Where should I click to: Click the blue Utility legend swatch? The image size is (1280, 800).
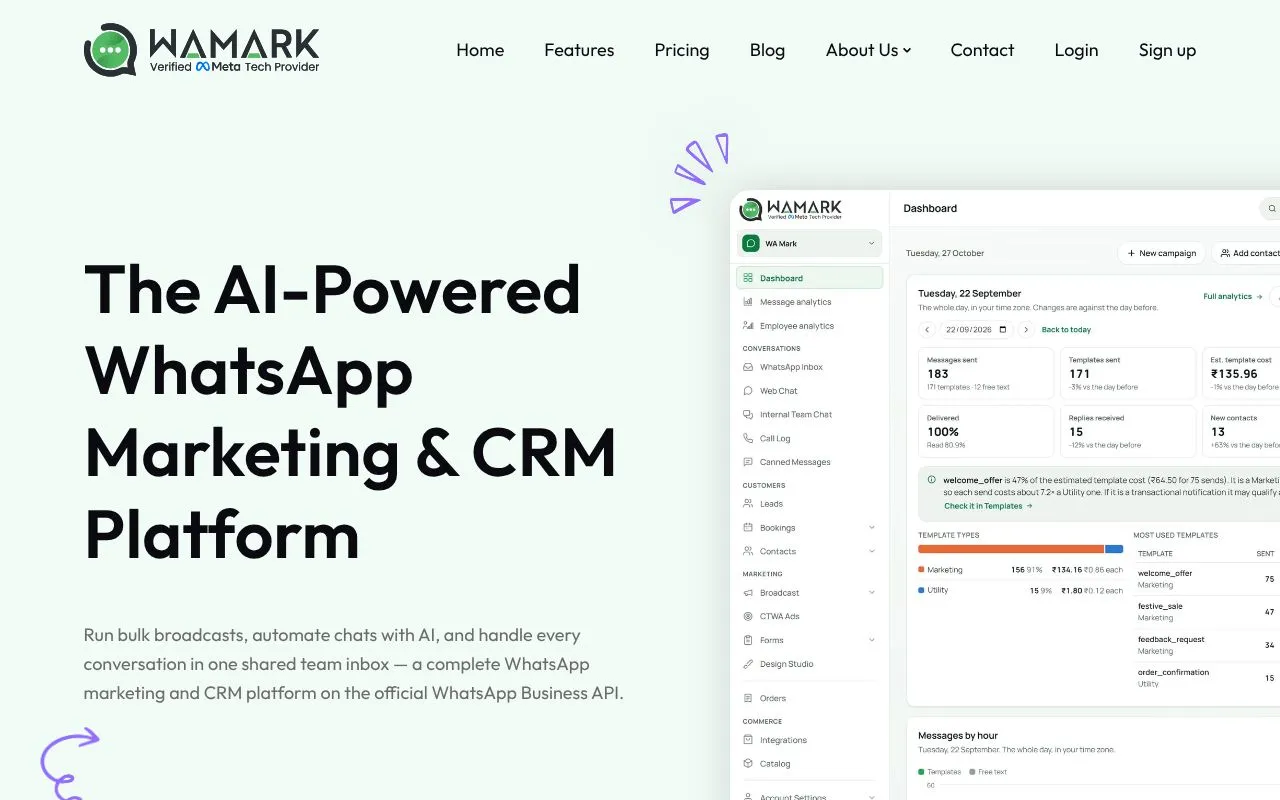[x=921, y=590]
